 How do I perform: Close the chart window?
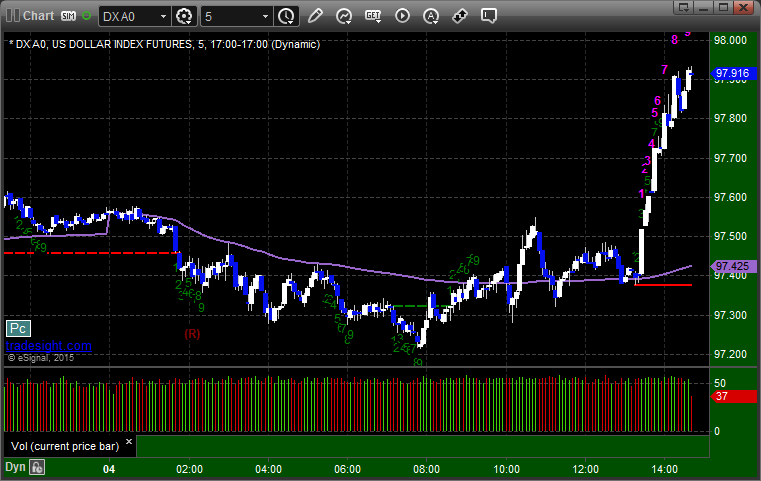[744, 7]
